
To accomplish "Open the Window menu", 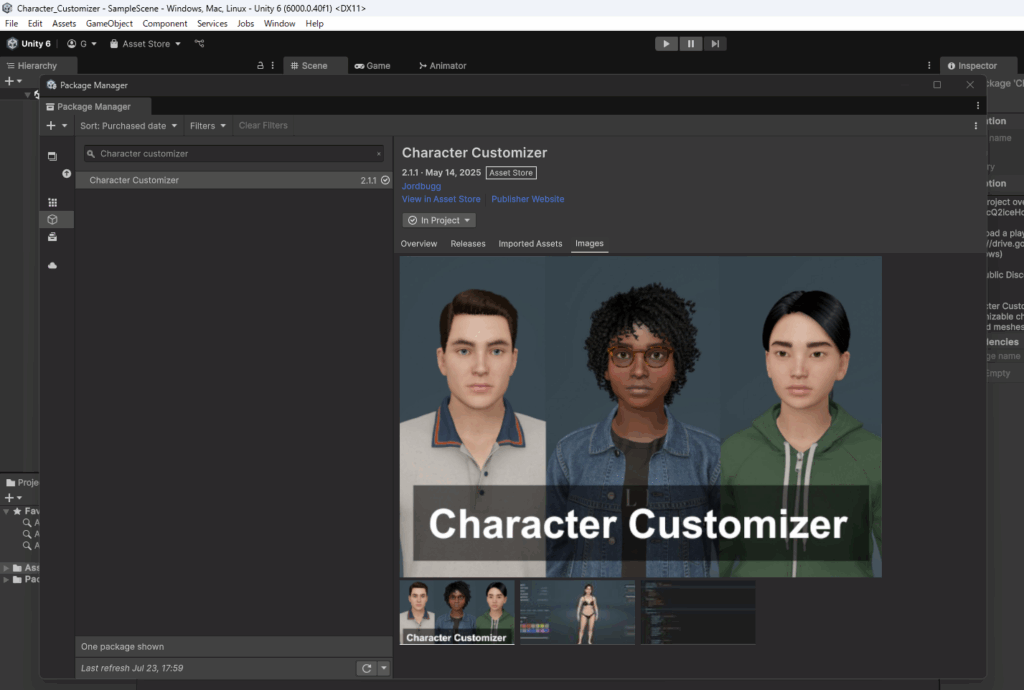I will click(x=280, y=24).
